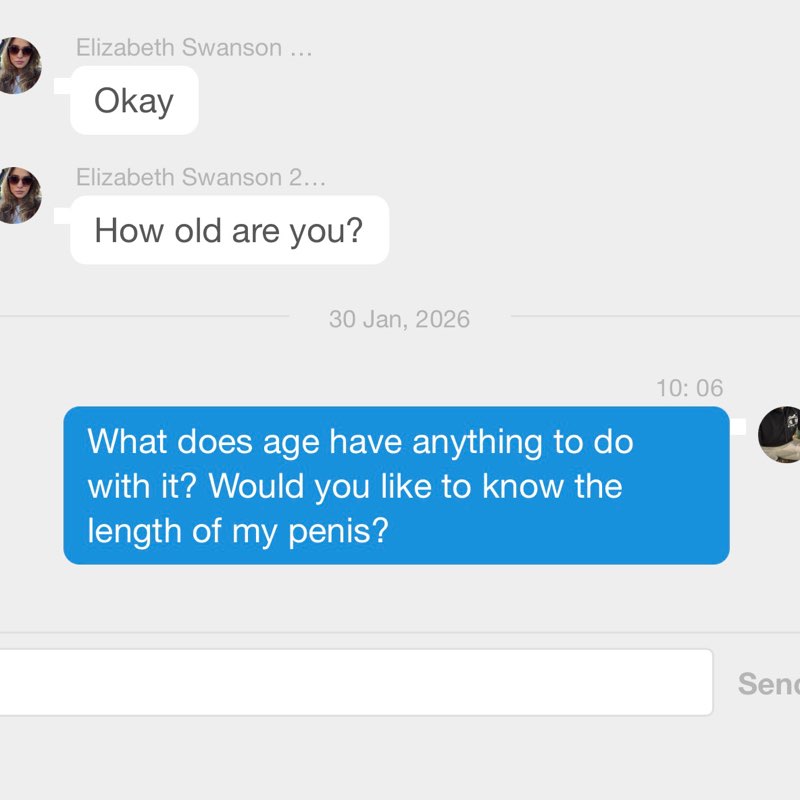Click empty chat background below the blue message
Screen dimensions: 800x800
tap(400, 598)
